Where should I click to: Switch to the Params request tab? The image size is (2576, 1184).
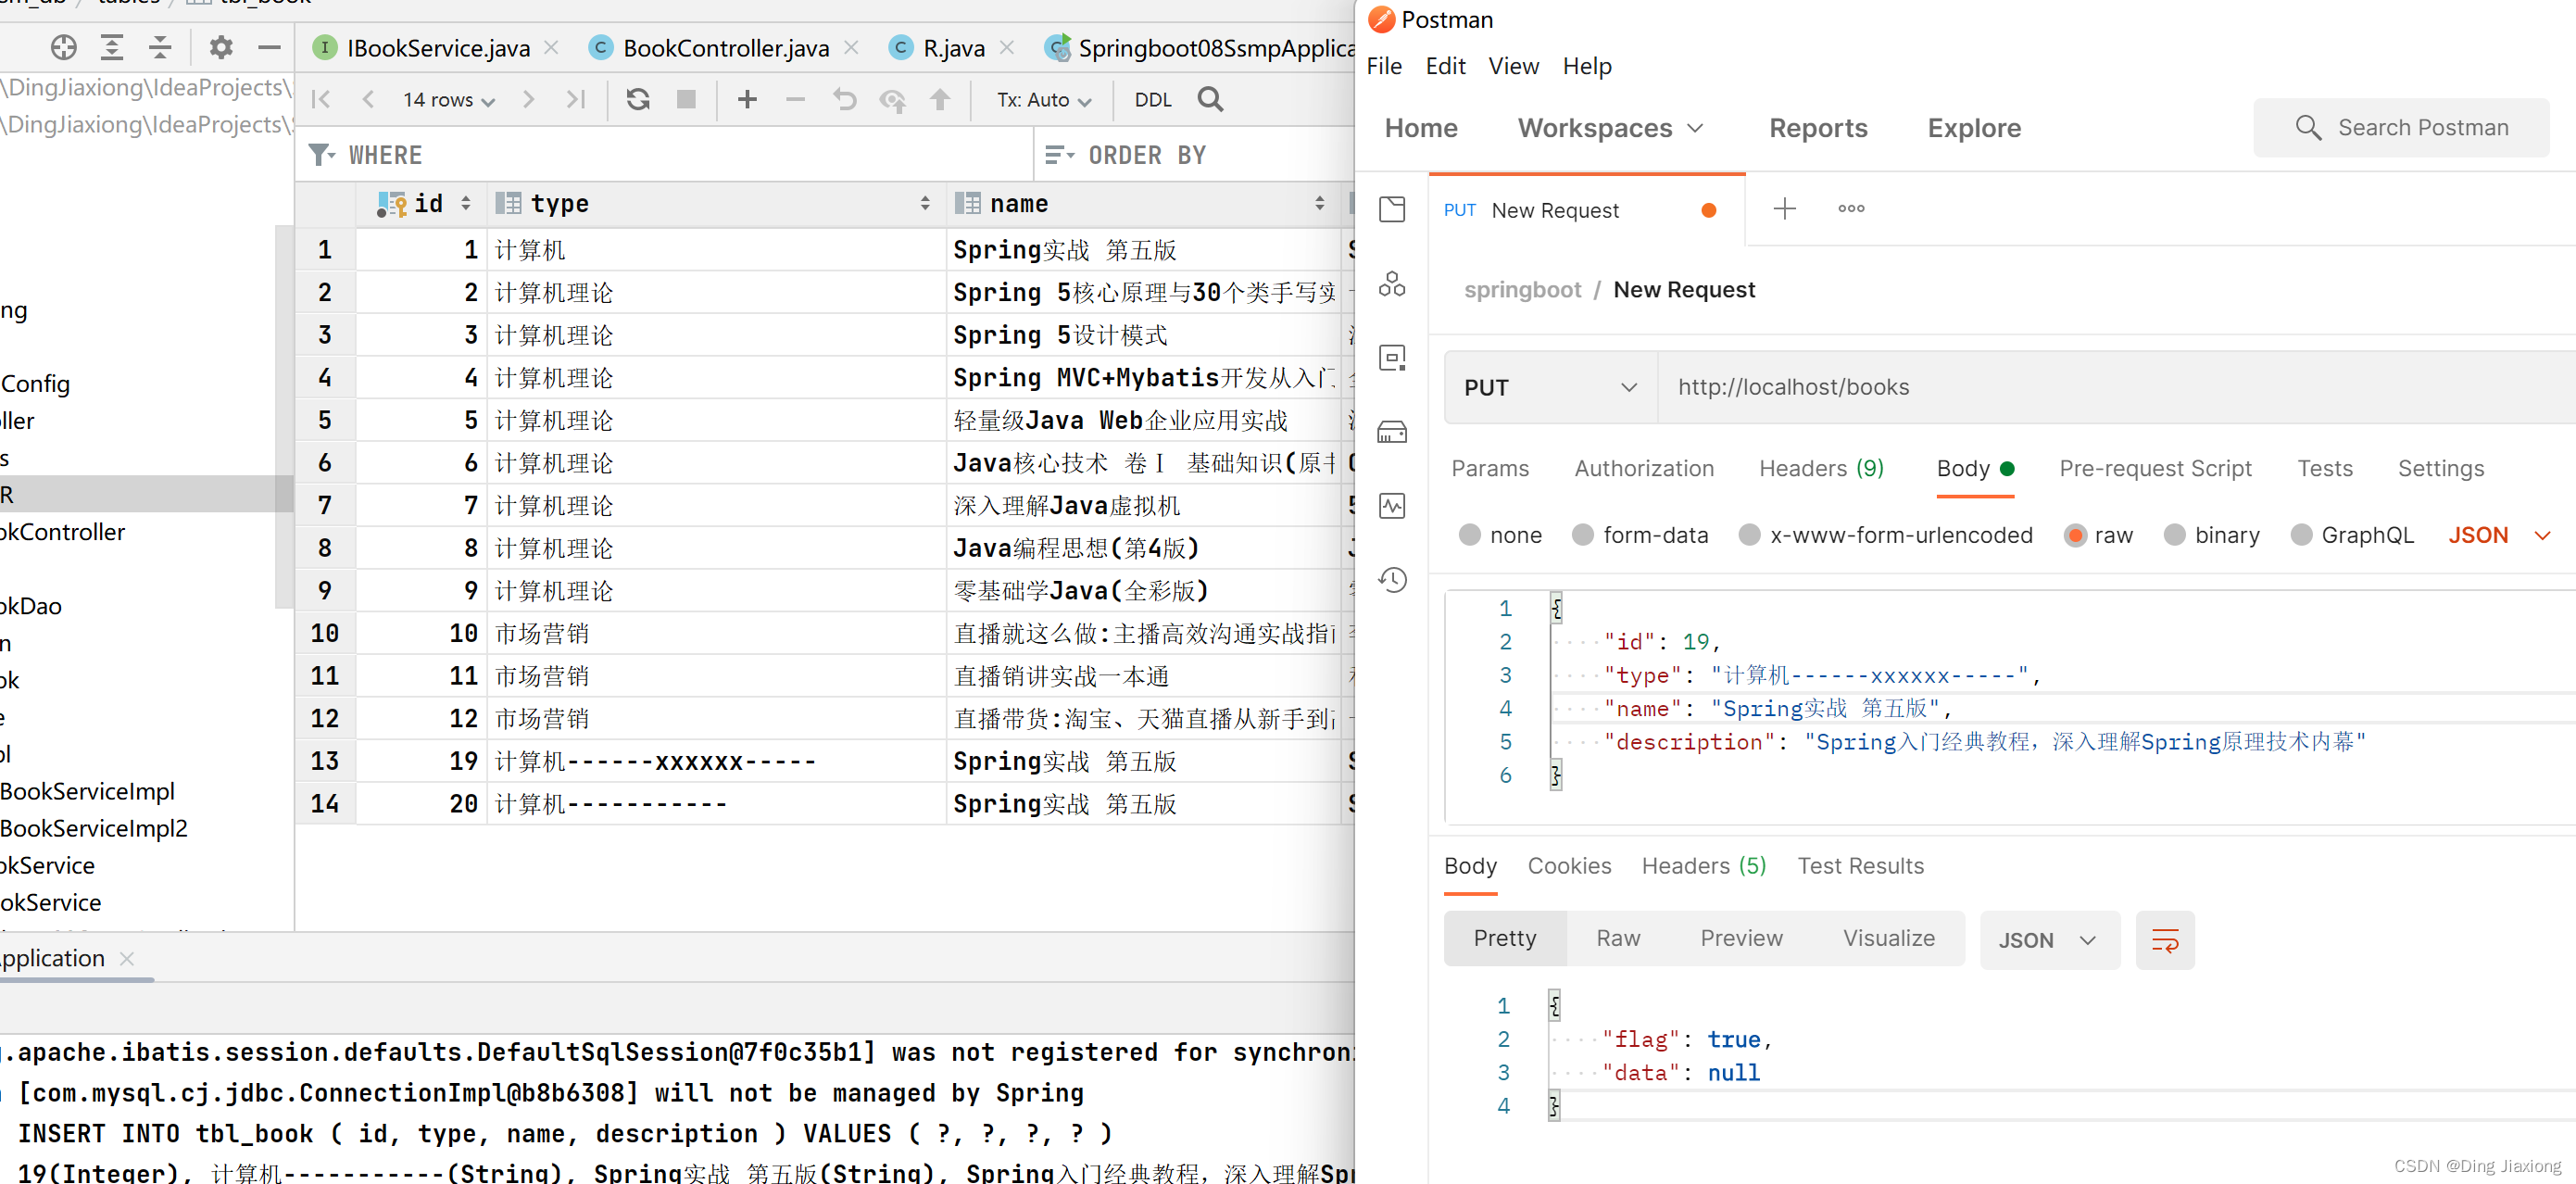1490,468
